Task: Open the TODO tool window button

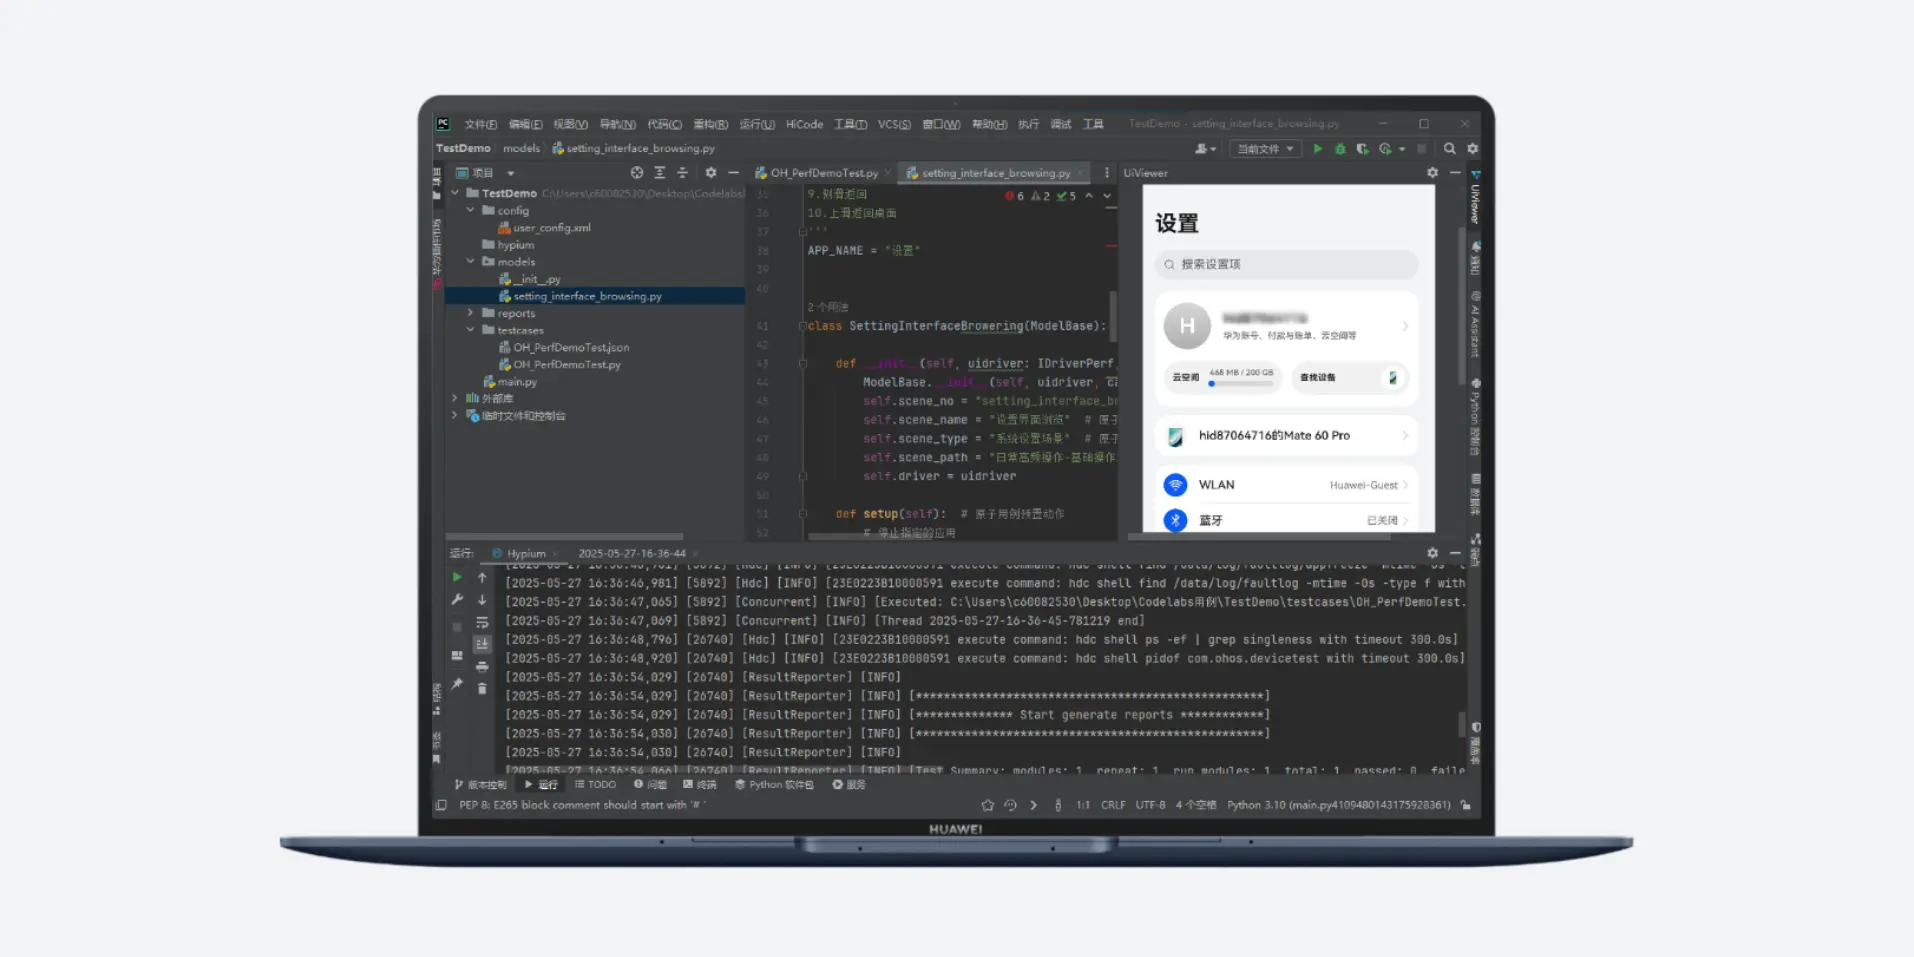Action: coord(596,785)
